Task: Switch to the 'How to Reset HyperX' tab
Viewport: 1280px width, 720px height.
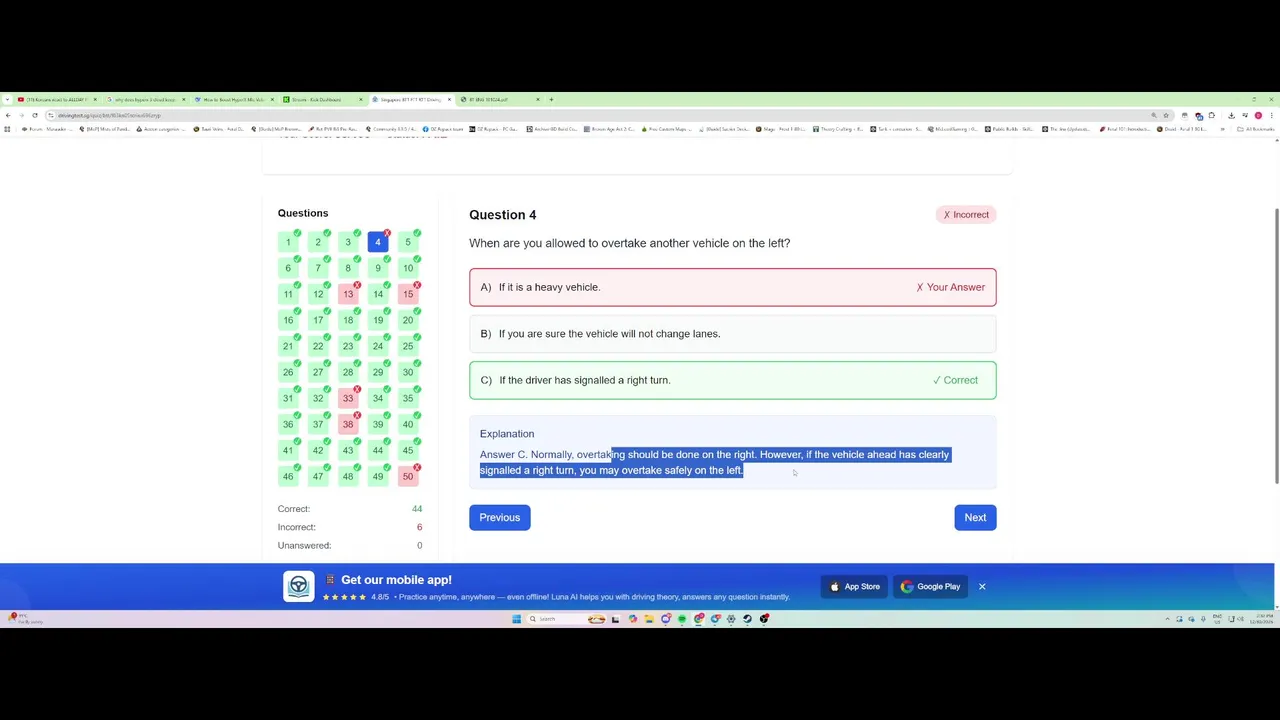Action: click(x=232, y=99)
